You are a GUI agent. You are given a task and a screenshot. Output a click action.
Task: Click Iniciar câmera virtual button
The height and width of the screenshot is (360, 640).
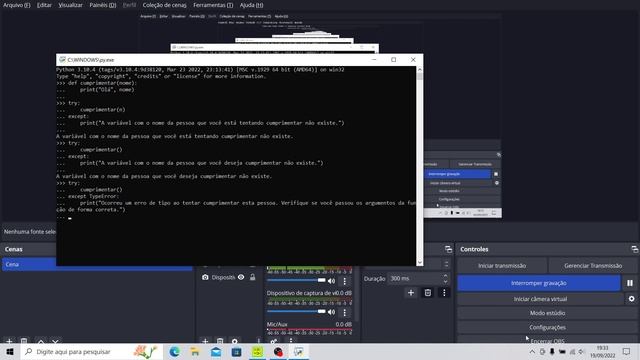click(x=540, y=299)
